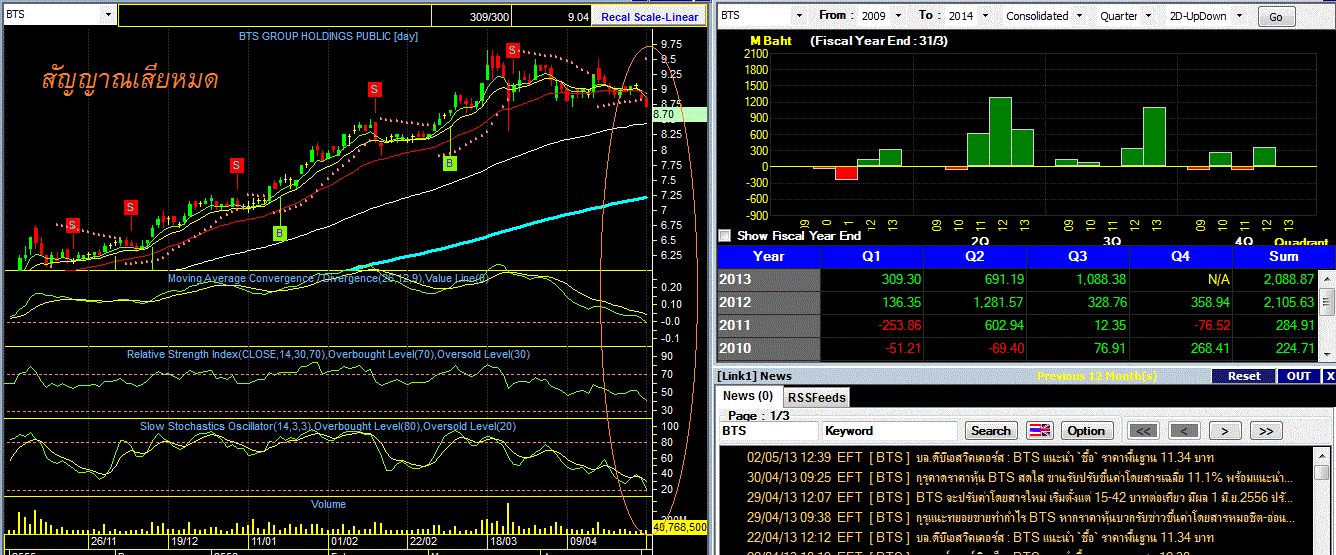Go to the previous news page (<)
Screen dimensions: 1336x555
point(1183,431)
